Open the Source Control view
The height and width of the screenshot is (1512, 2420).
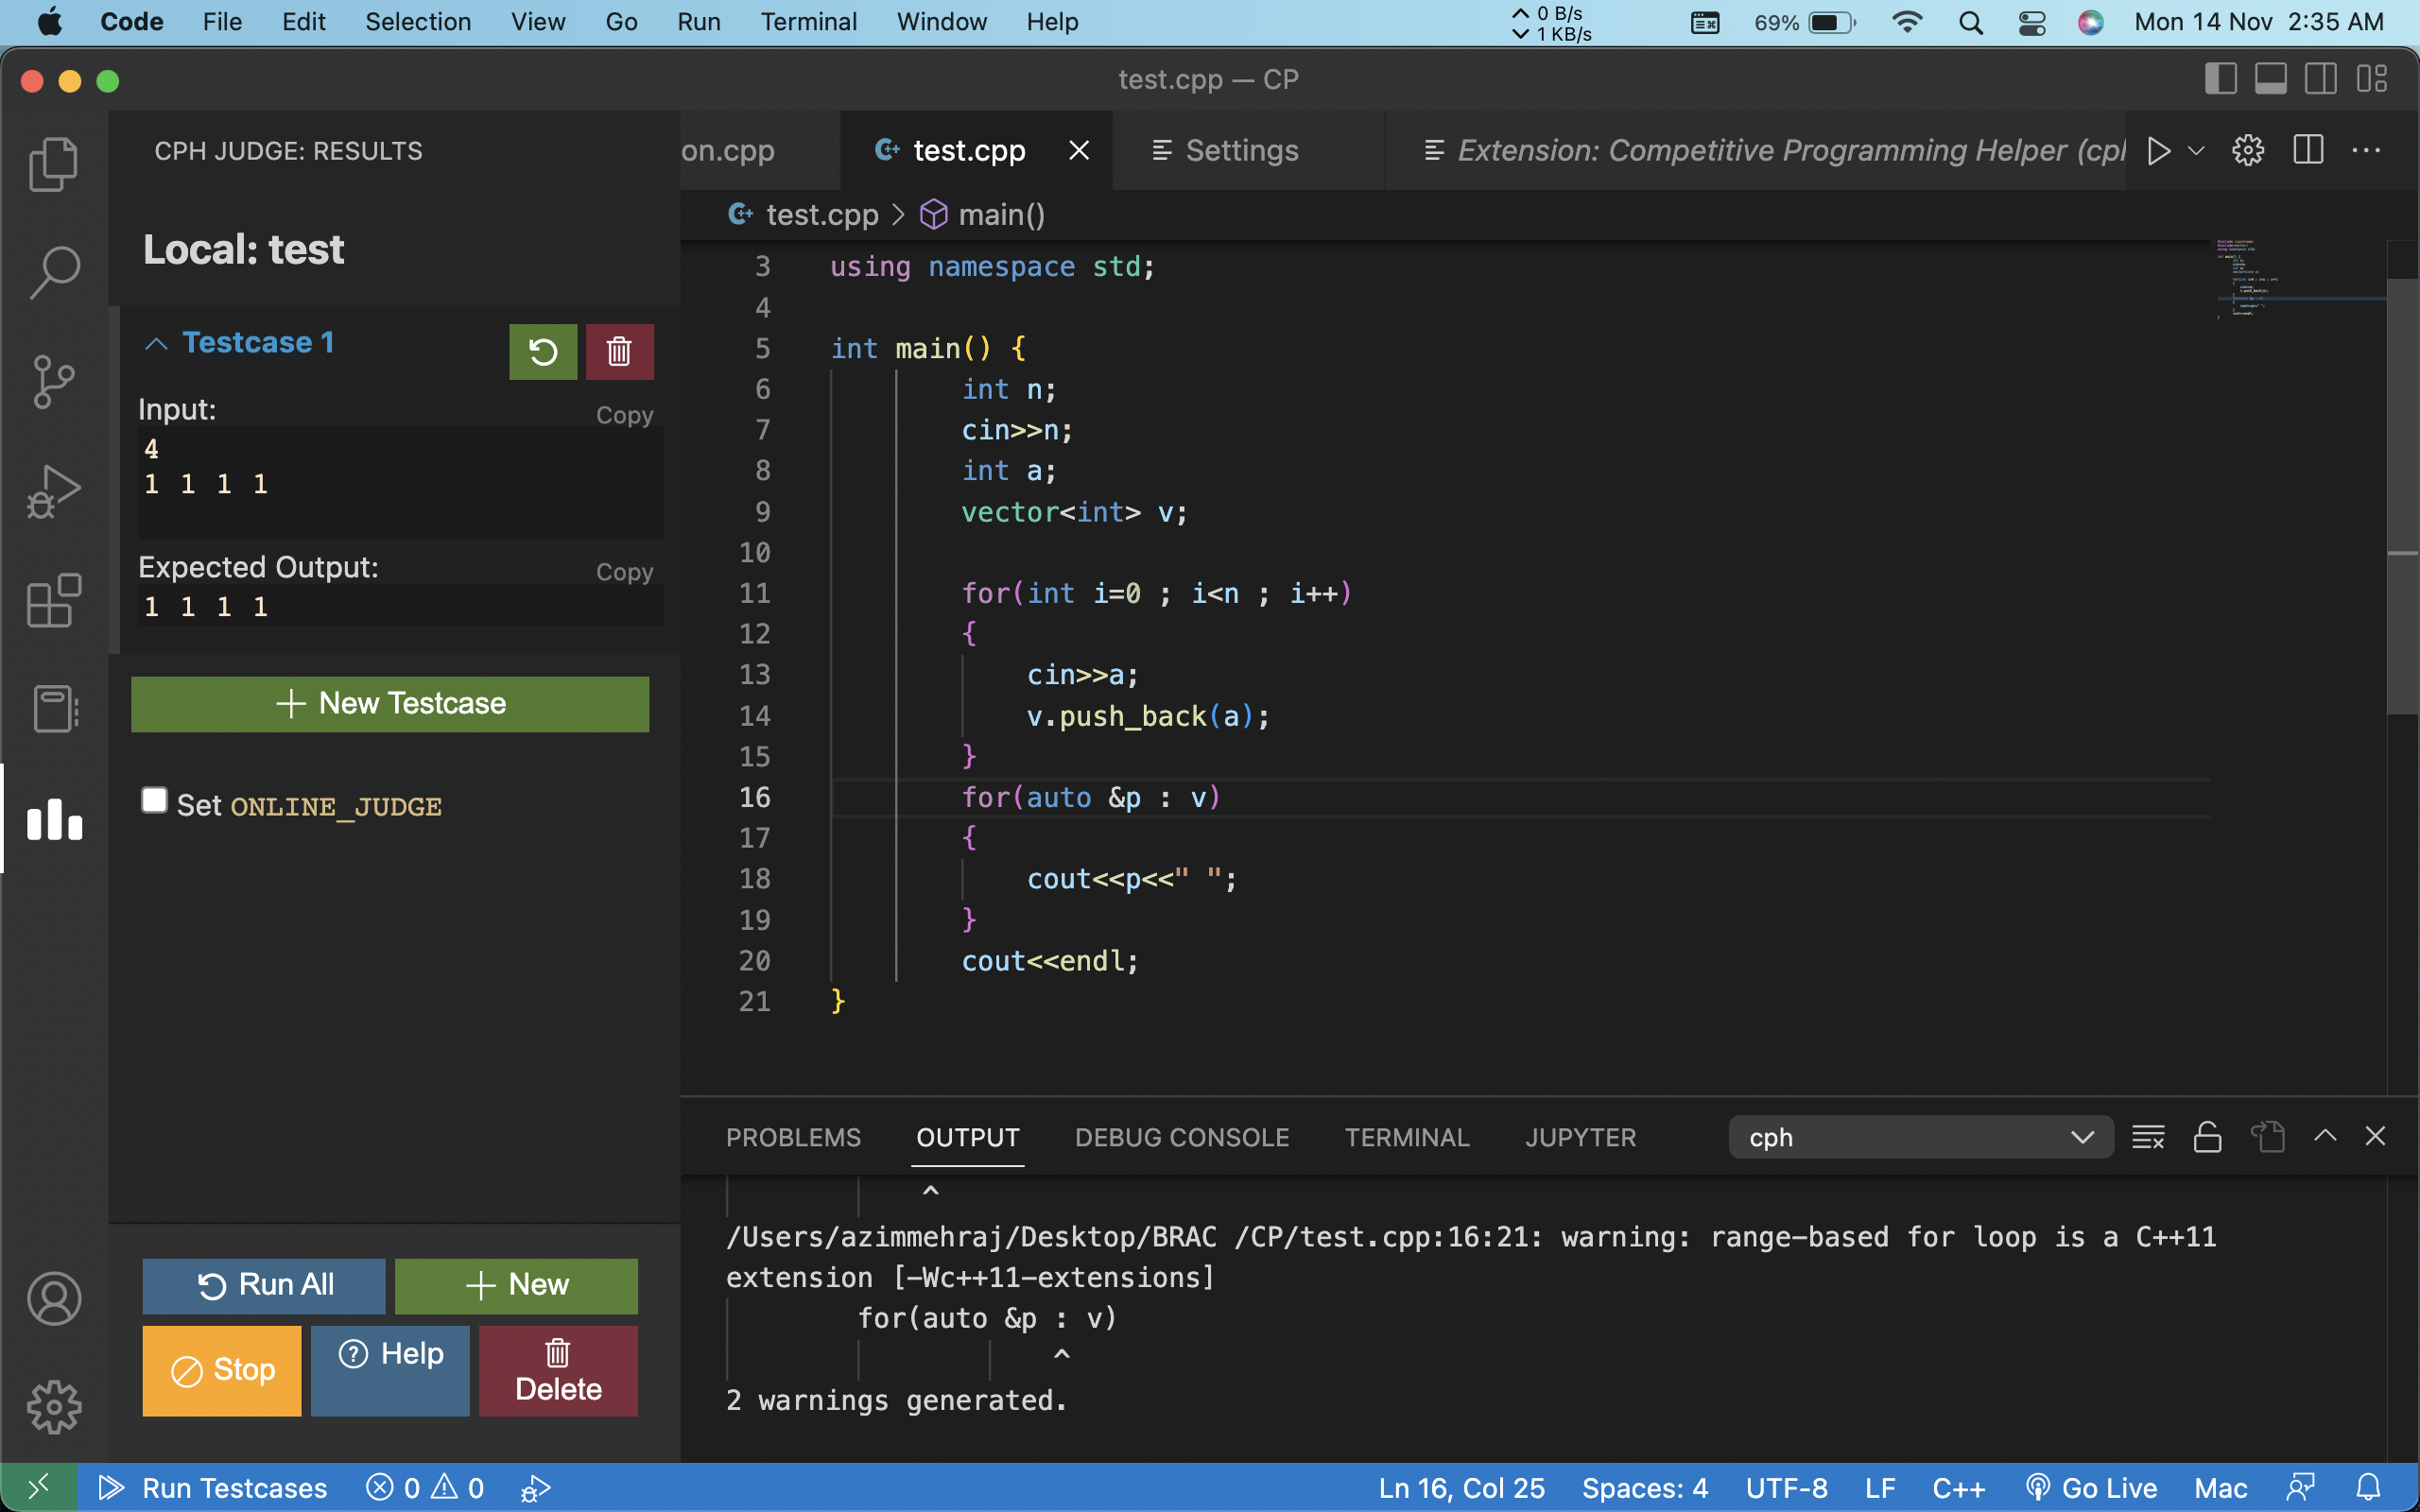tap(53, 381)
